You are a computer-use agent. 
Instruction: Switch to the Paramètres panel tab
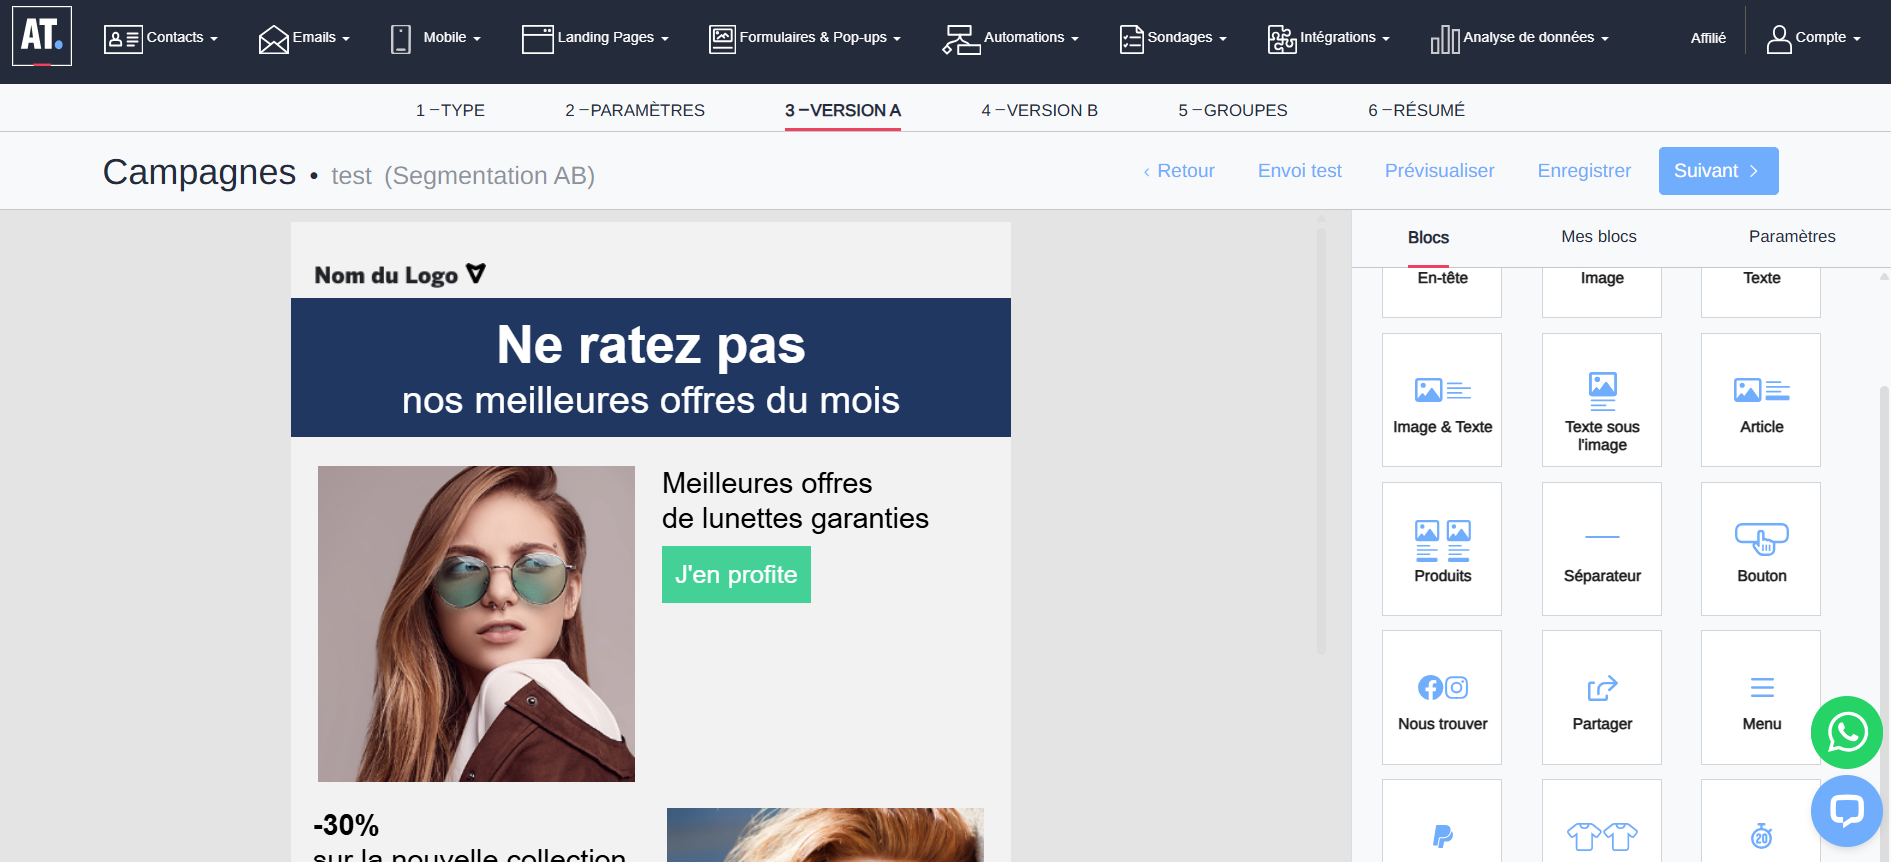click(1792, 237)
